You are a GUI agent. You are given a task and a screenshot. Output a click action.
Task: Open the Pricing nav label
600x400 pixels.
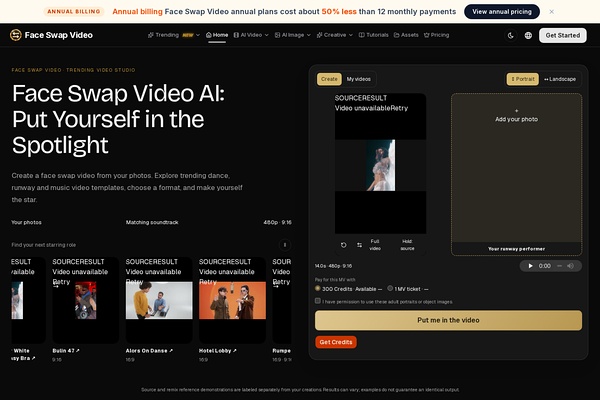440,35
